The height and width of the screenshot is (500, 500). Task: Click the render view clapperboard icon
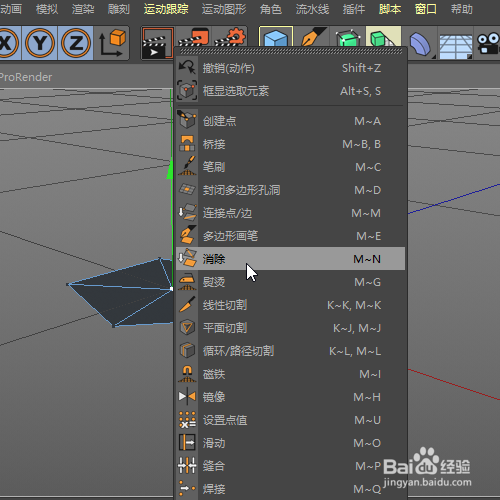click(157, 44)
